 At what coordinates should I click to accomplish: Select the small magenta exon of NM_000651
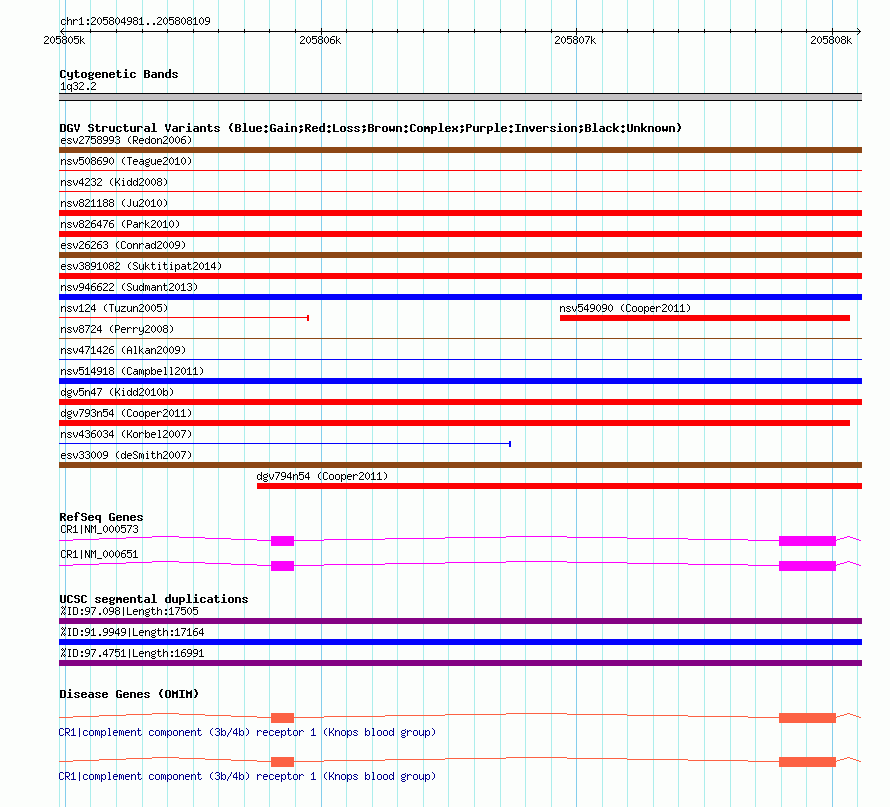(x=282, y=566)
